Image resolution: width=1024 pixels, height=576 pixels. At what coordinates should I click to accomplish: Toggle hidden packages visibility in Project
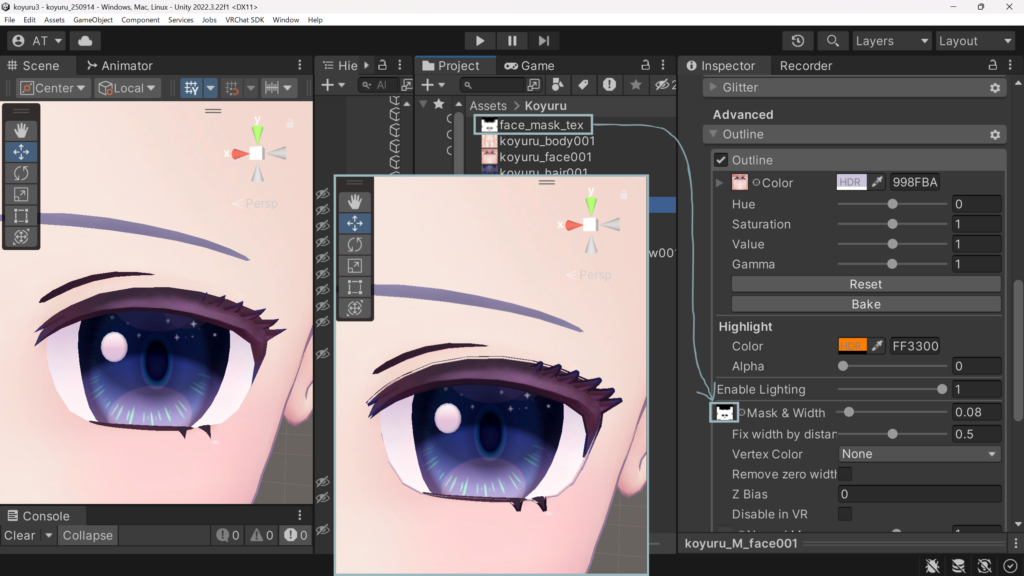pos(665,85)
